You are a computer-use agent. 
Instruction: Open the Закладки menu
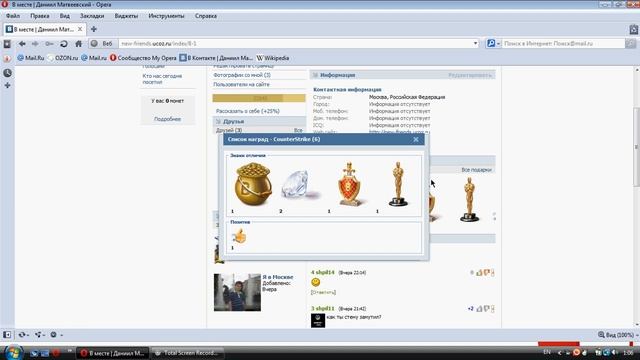pyautogui.click(x=92, y=16)
